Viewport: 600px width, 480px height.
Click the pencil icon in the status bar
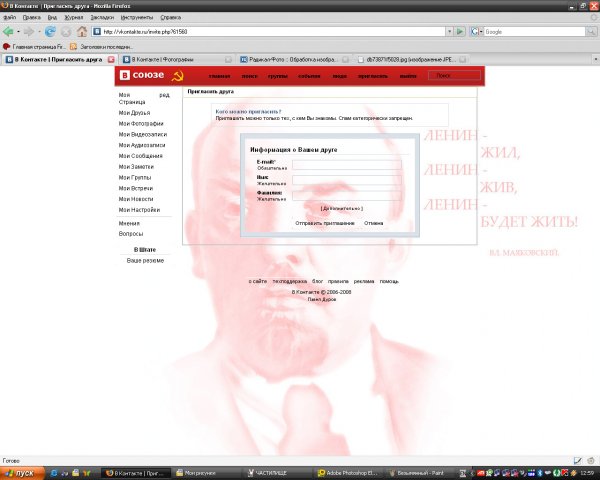point(577,461)
